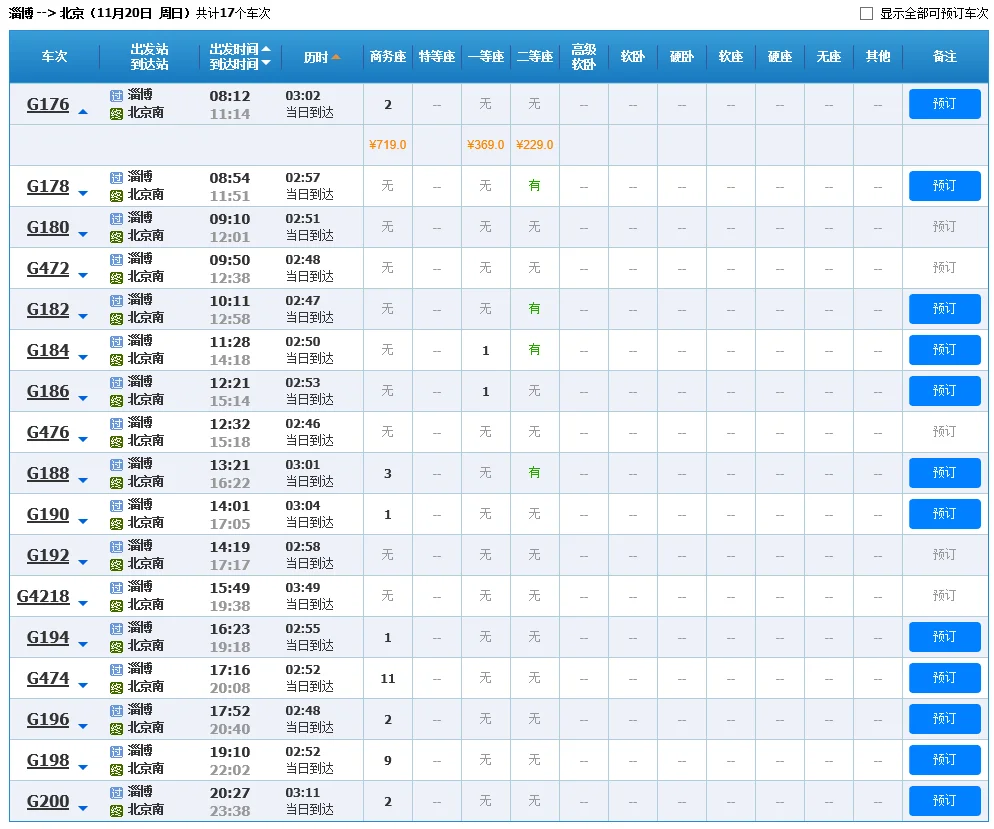
Task: Click the 过 station icon in the G184 row
Action: click(116, 341)
